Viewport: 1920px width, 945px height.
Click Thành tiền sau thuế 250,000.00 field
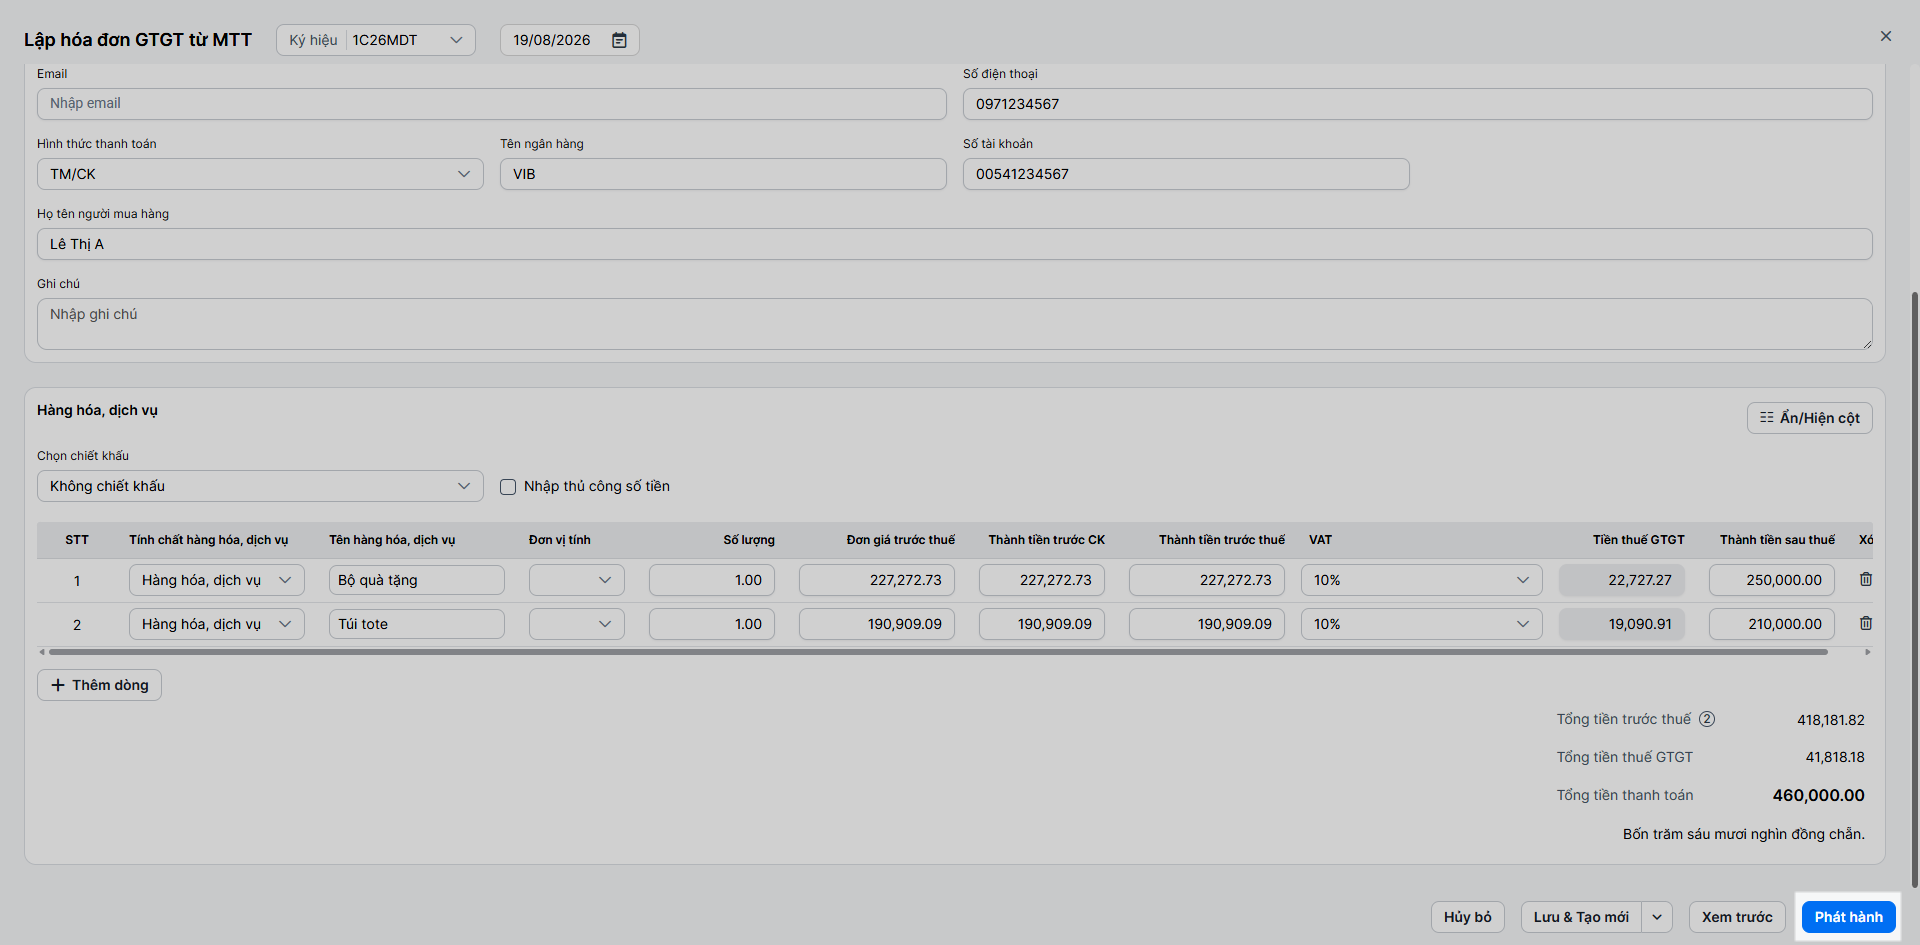1772,580
